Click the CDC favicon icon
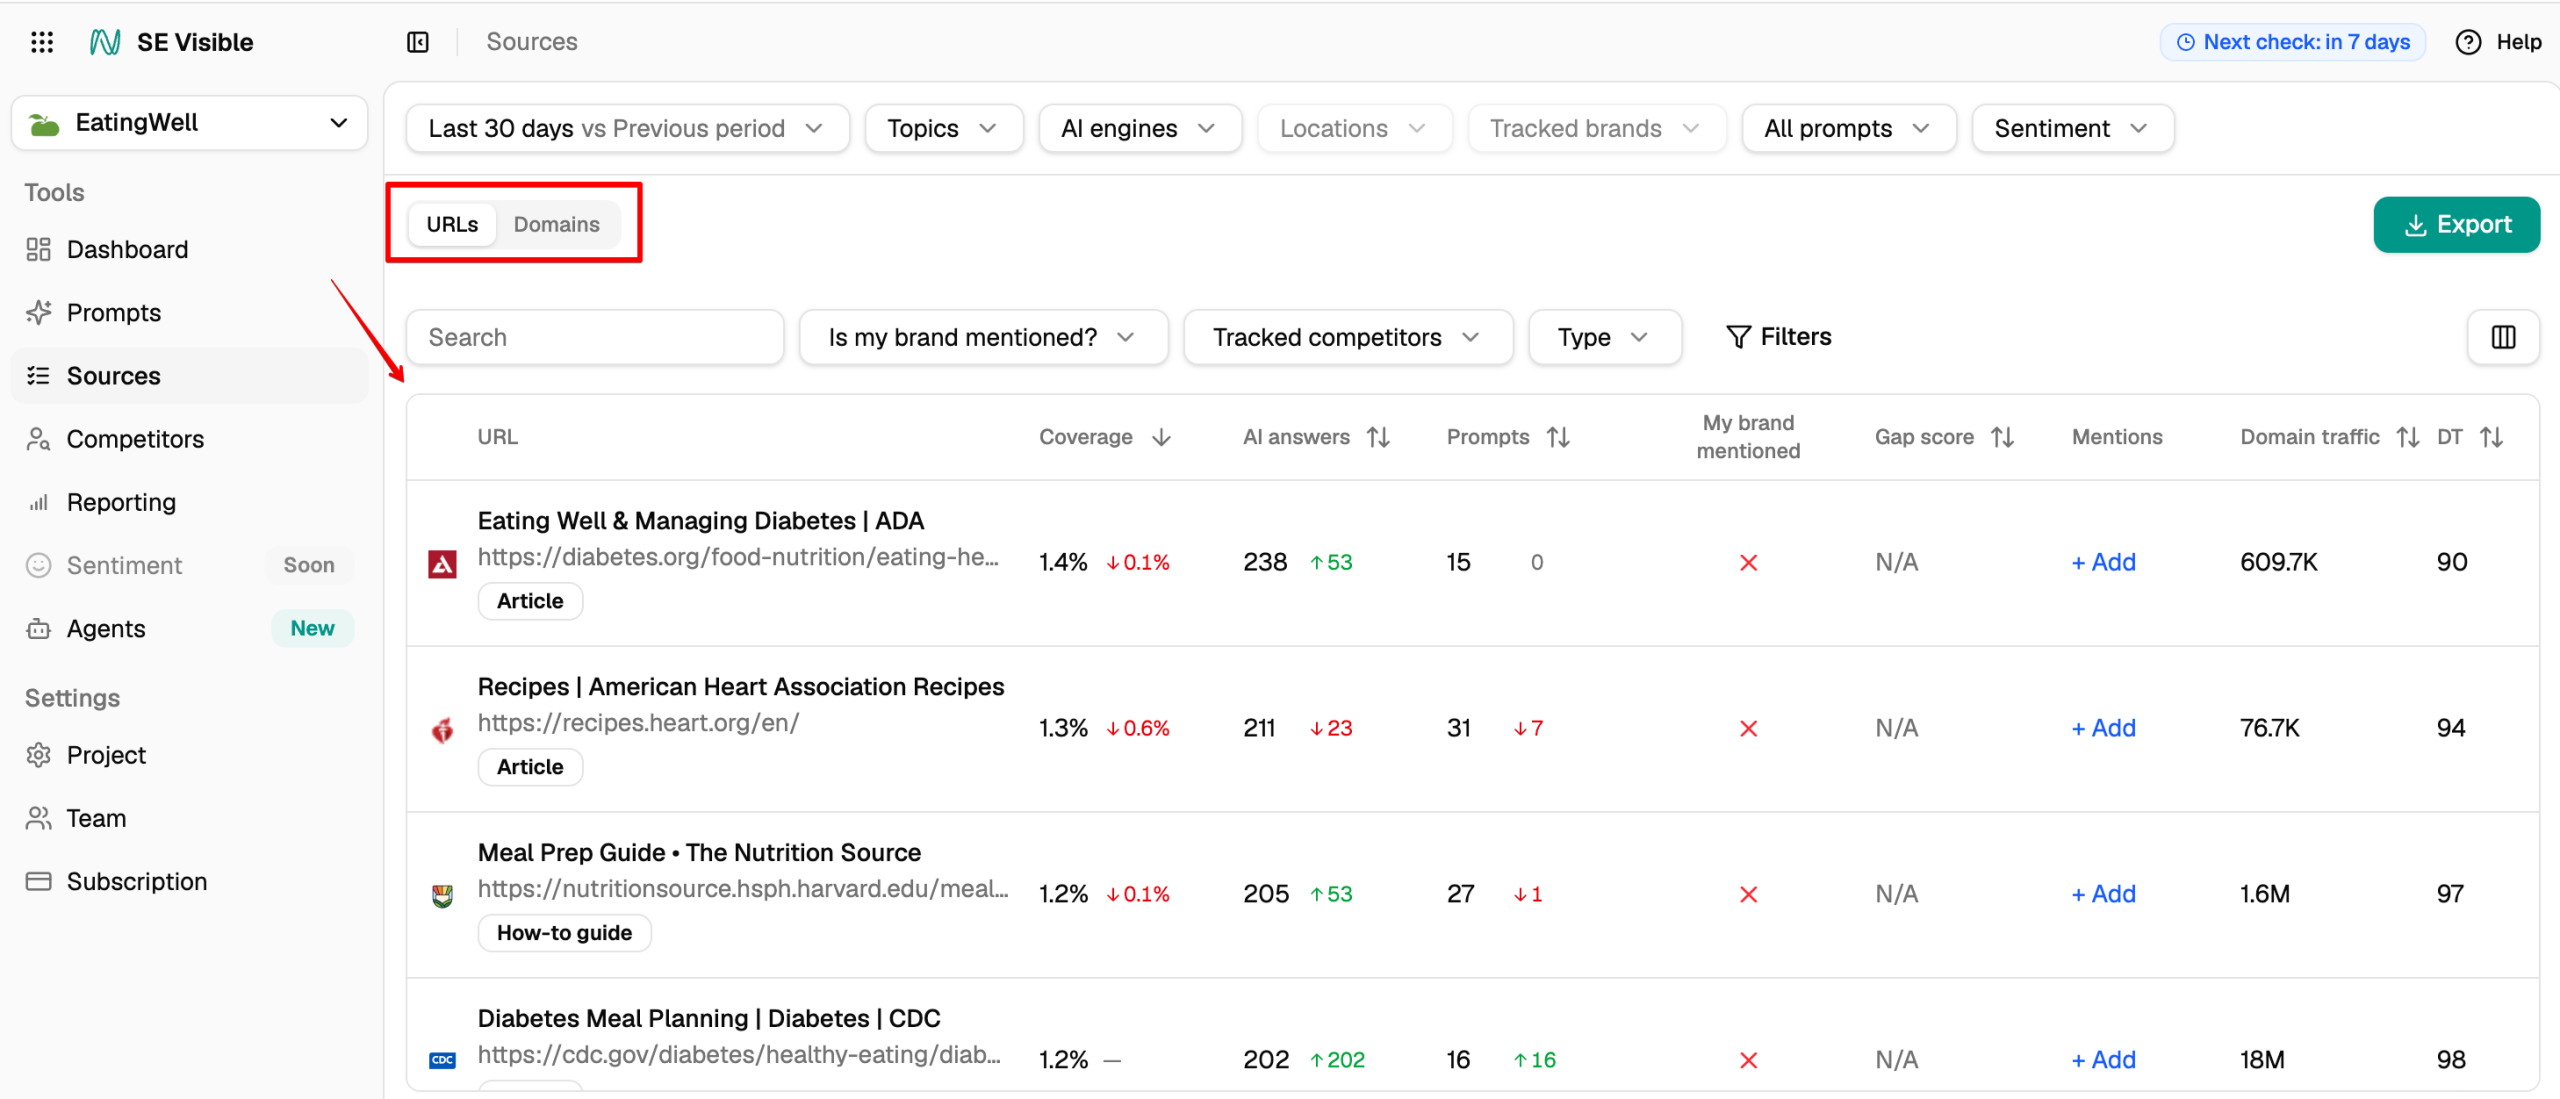This screenshot has height=1099, width=2560. 442,1060
